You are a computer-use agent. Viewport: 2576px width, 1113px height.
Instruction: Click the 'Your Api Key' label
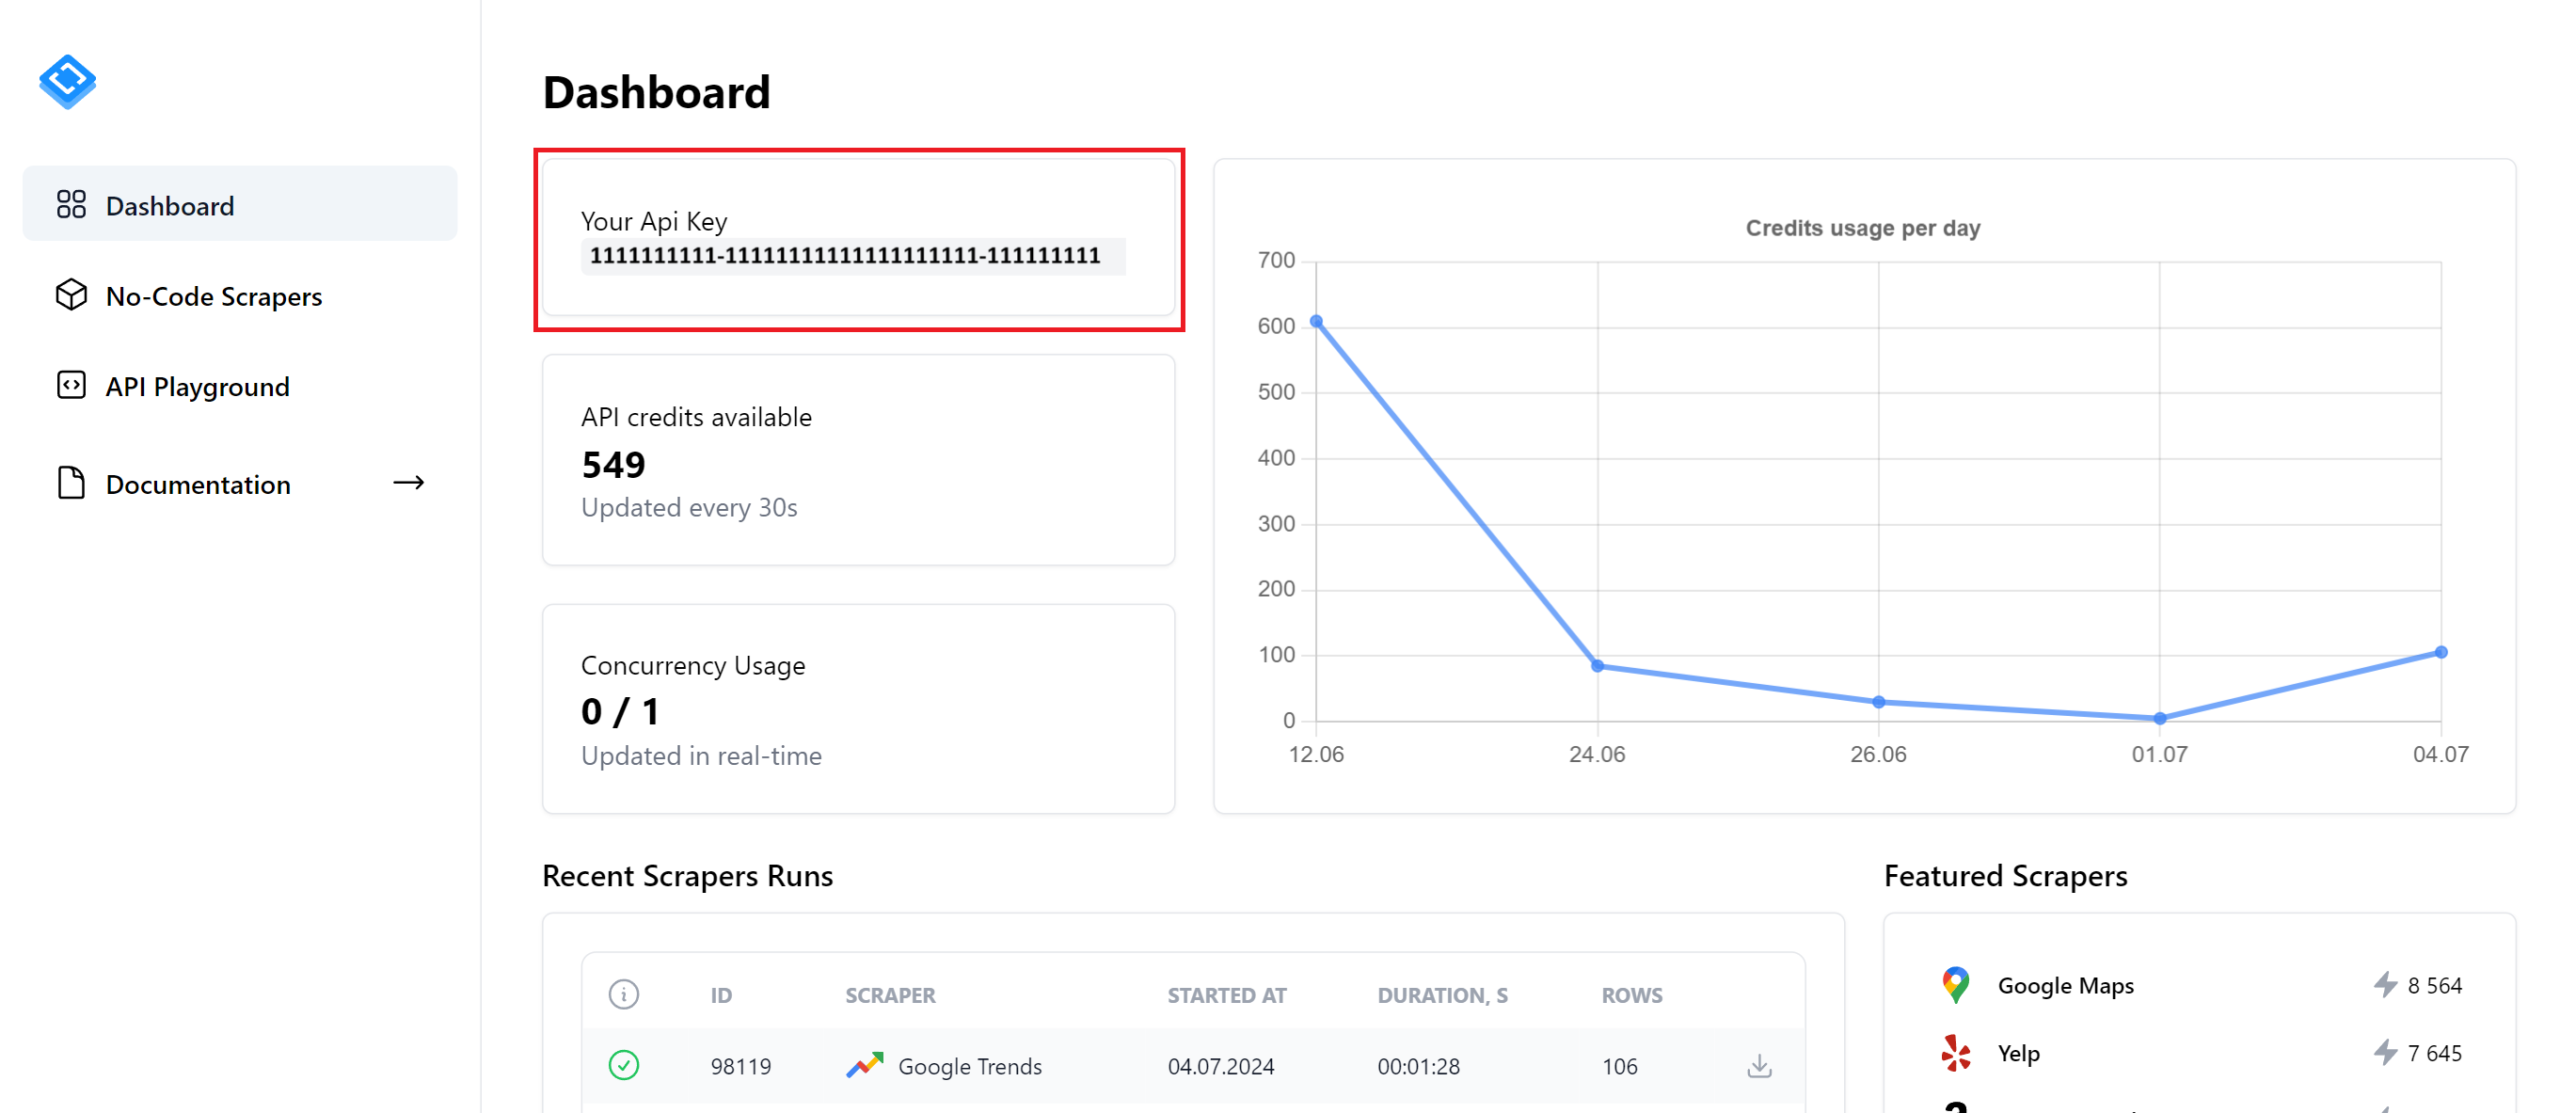click(x=654, y=221)
